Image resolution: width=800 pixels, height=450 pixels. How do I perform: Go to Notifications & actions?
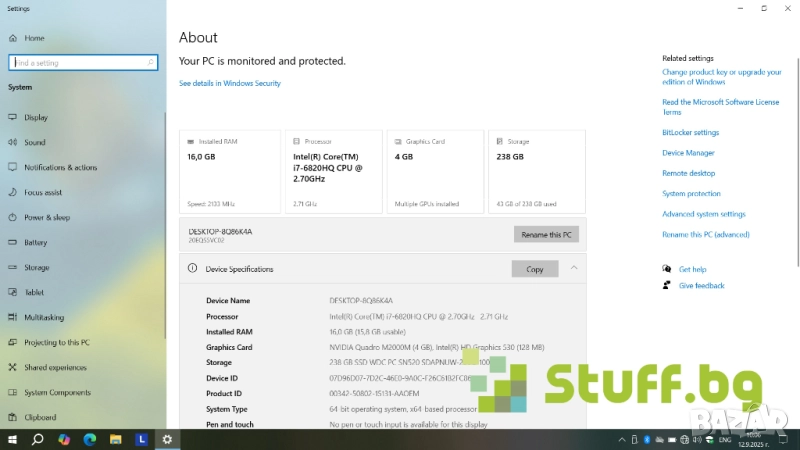[x=60, y=168]
